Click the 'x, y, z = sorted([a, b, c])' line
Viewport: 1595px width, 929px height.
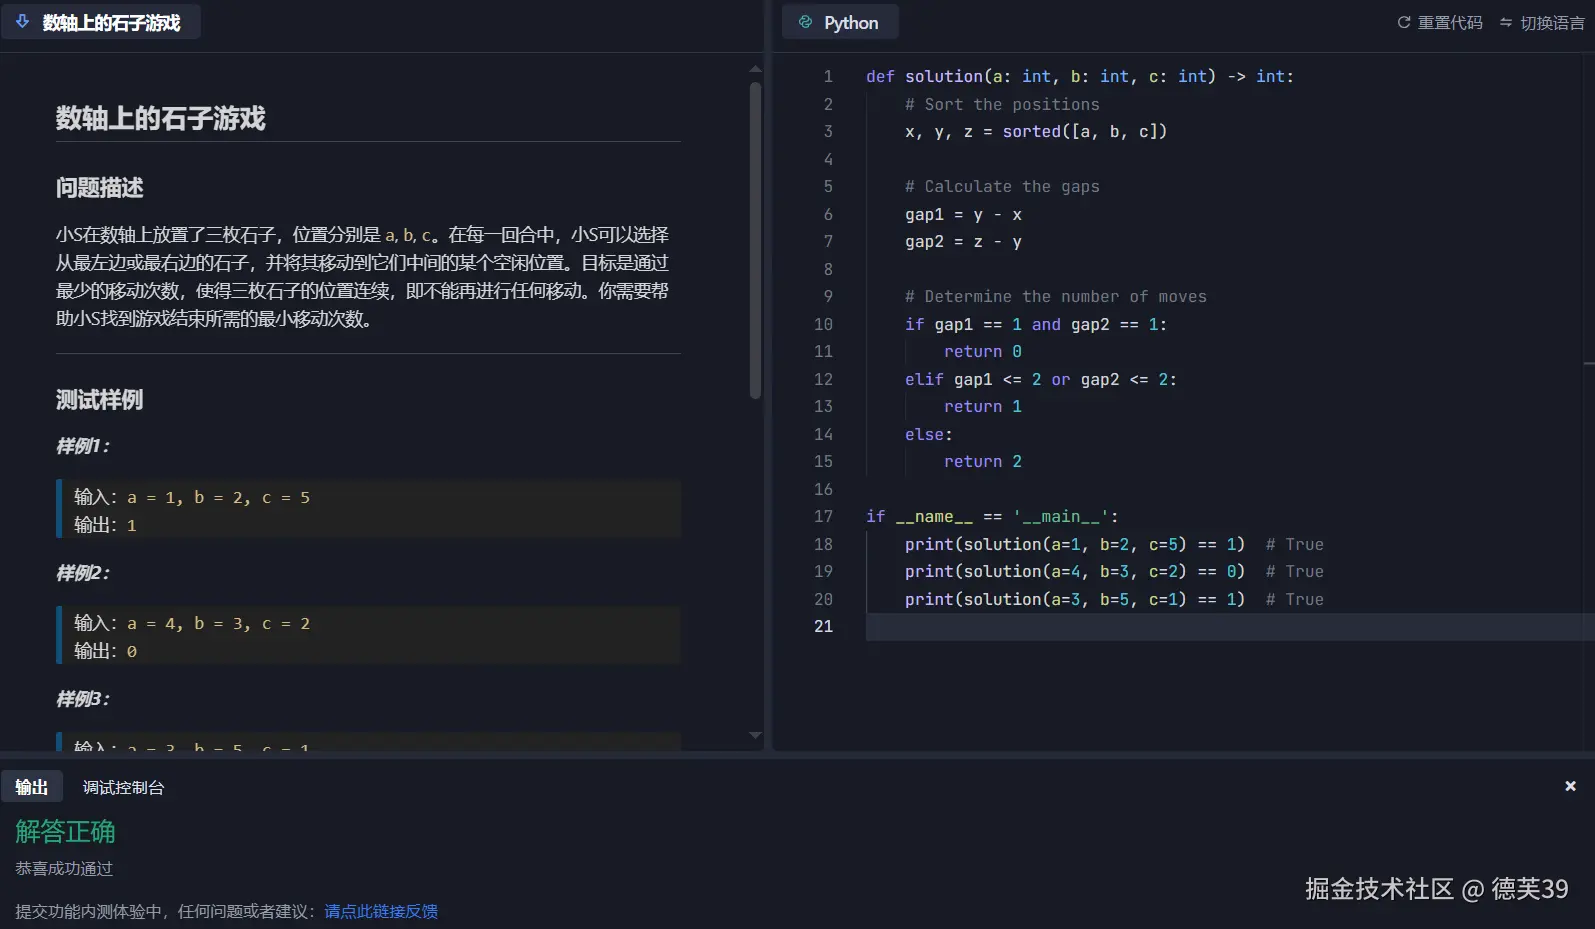click(x=1036, y=131)
